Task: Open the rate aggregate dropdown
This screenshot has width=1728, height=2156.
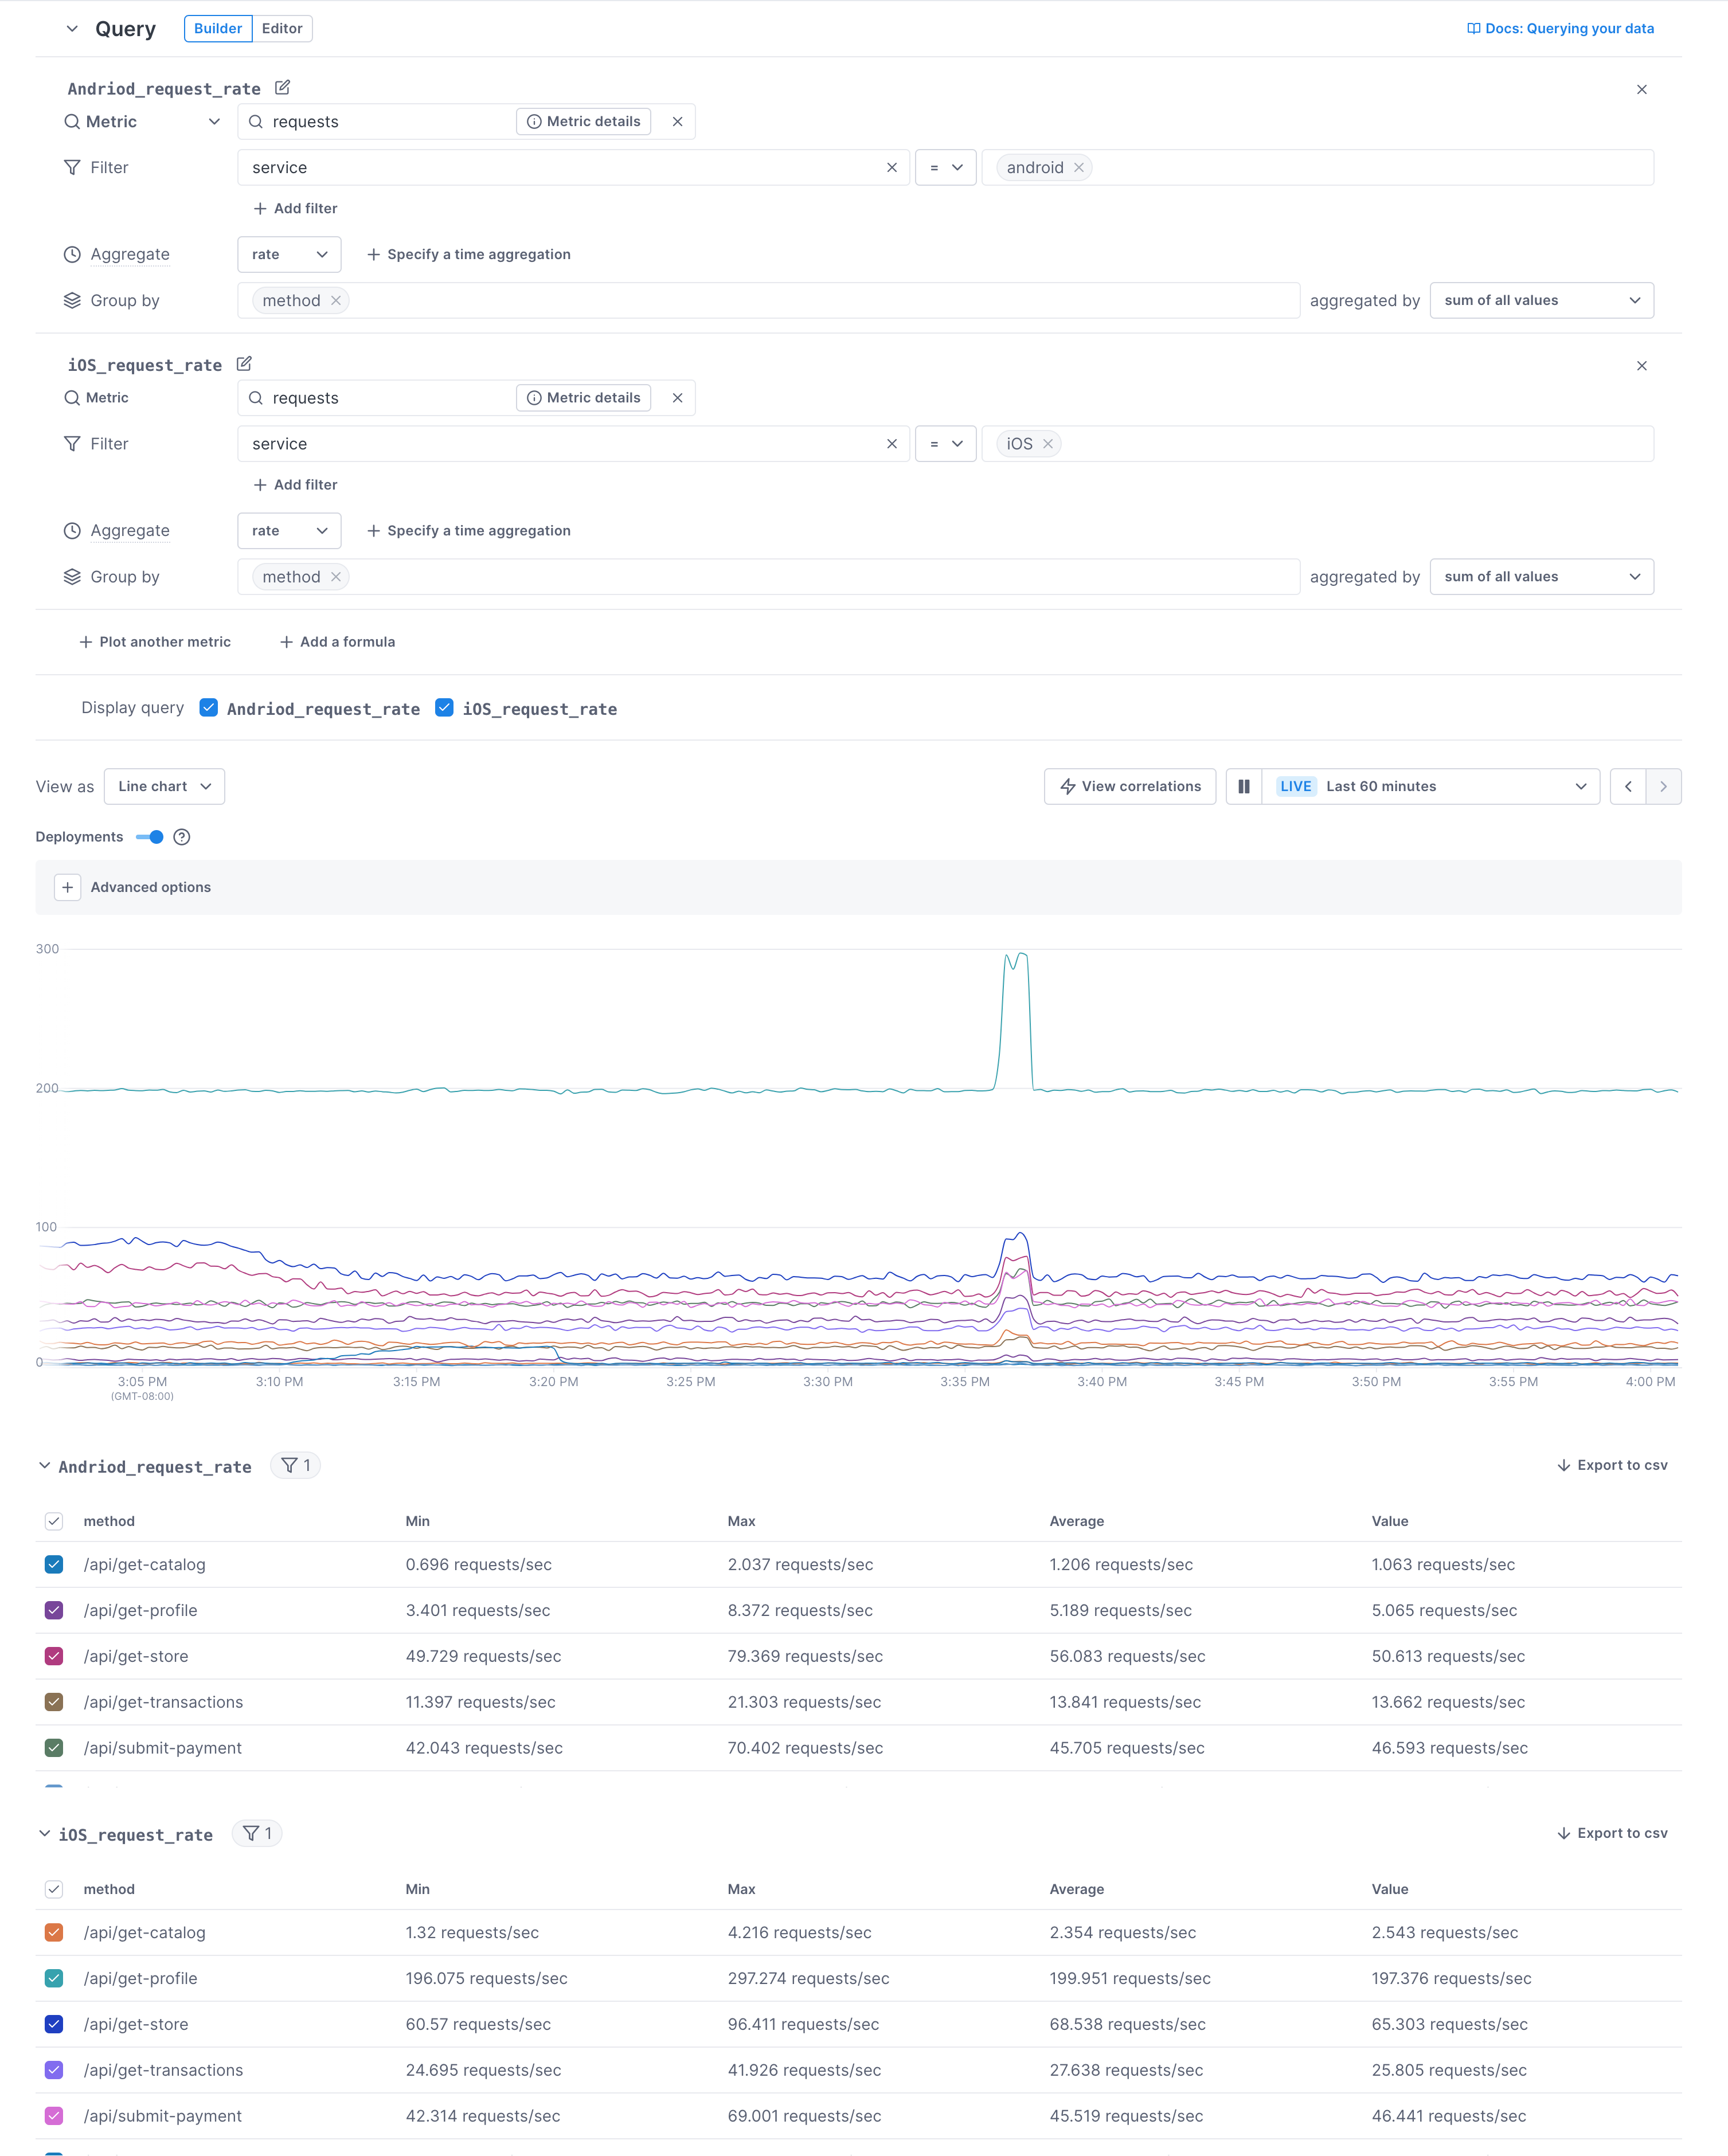Action: click(289, 254)
